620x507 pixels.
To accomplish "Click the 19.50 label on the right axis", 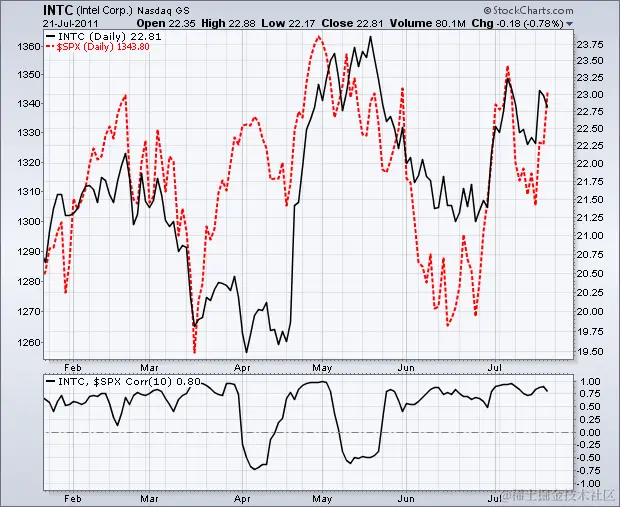I will pos(590,352).
